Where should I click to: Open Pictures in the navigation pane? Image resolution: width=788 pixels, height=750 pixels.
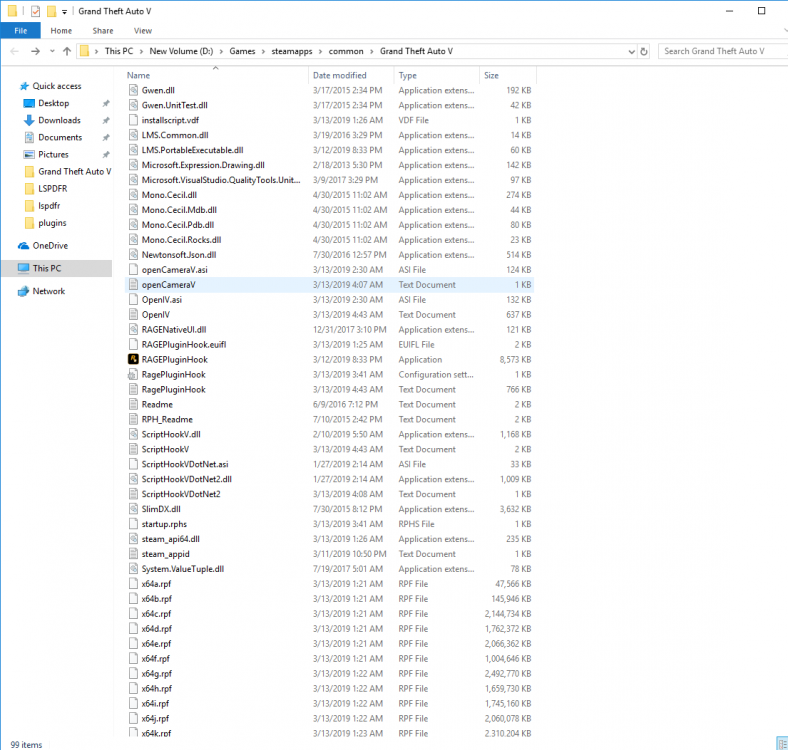(x=53, y=154)
